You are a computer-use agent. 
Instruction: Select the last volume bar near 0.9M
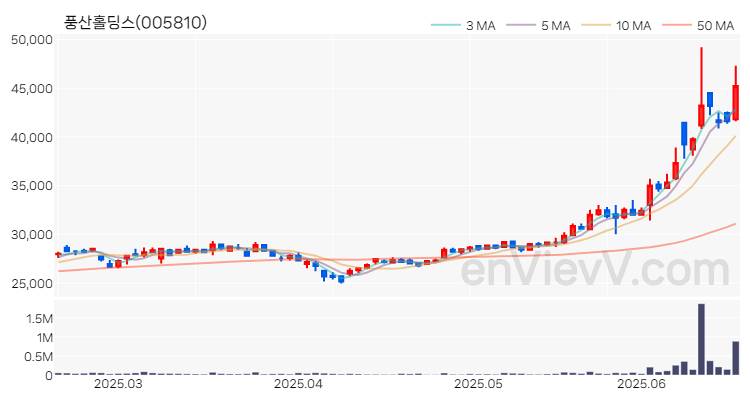coord(736,358)
